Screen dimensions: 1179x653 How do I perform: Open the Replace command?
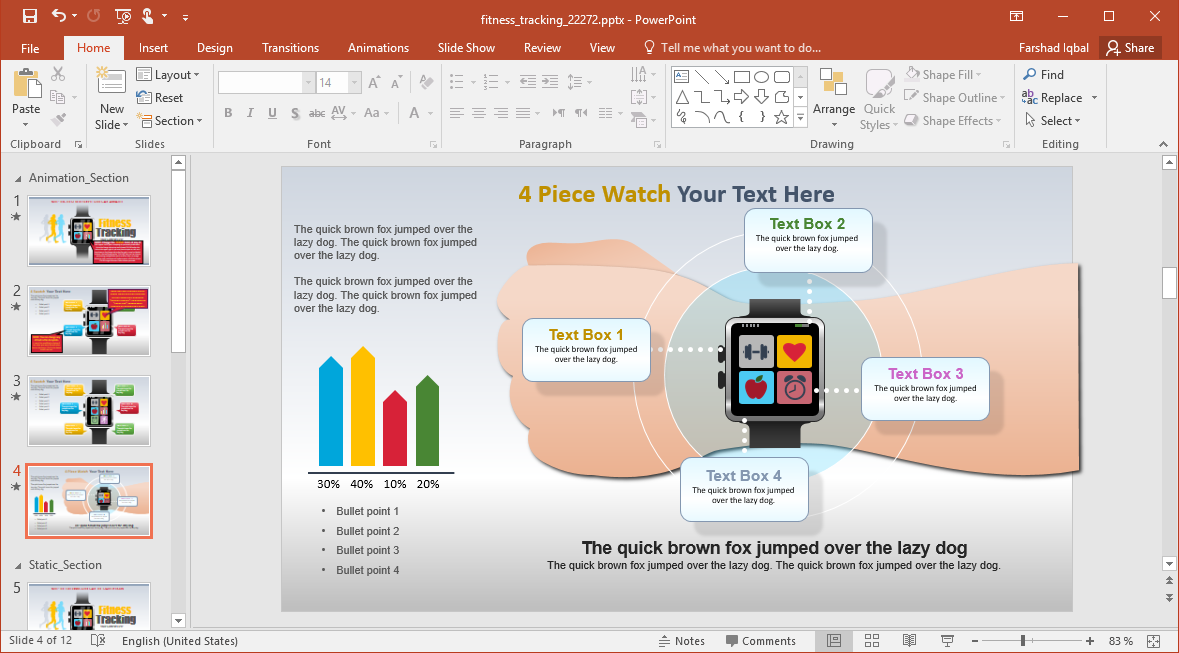(x=1059, y=97)
